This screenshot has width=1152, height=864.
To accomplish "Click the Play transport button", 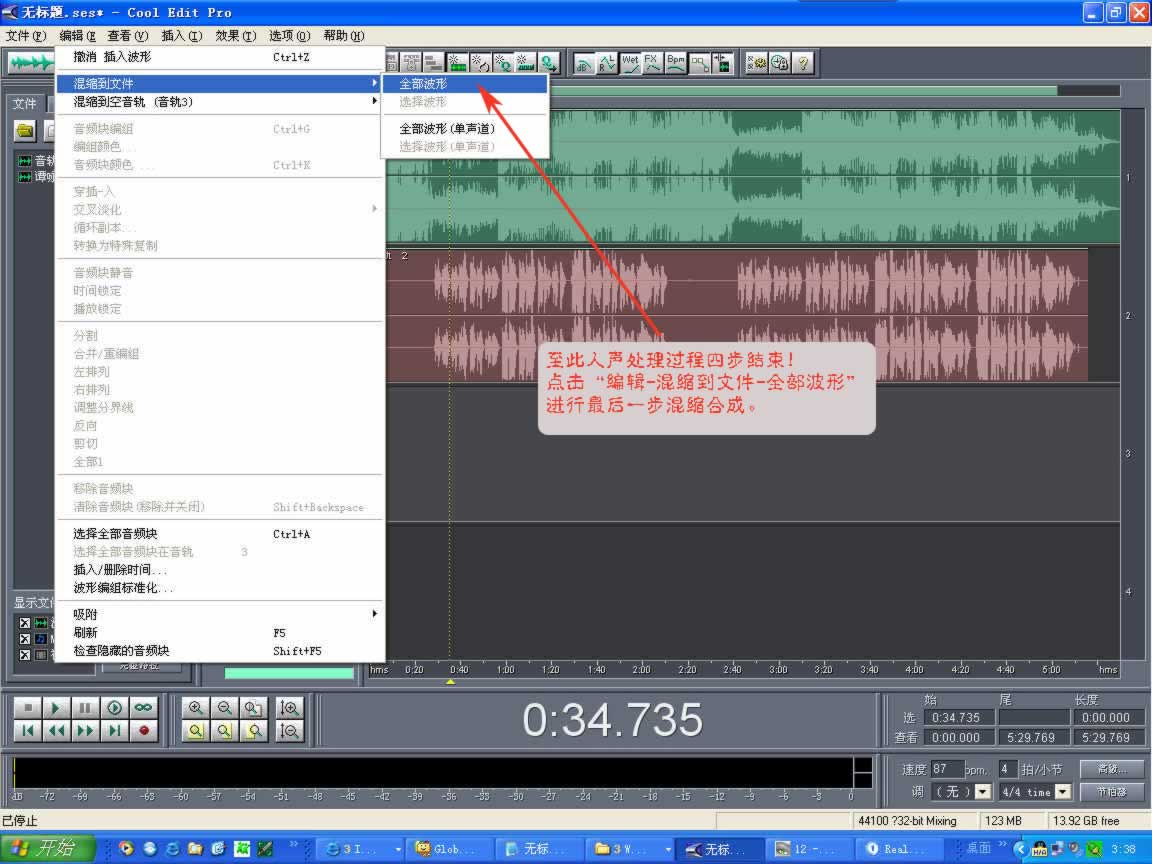I will (x=56, y=708).
